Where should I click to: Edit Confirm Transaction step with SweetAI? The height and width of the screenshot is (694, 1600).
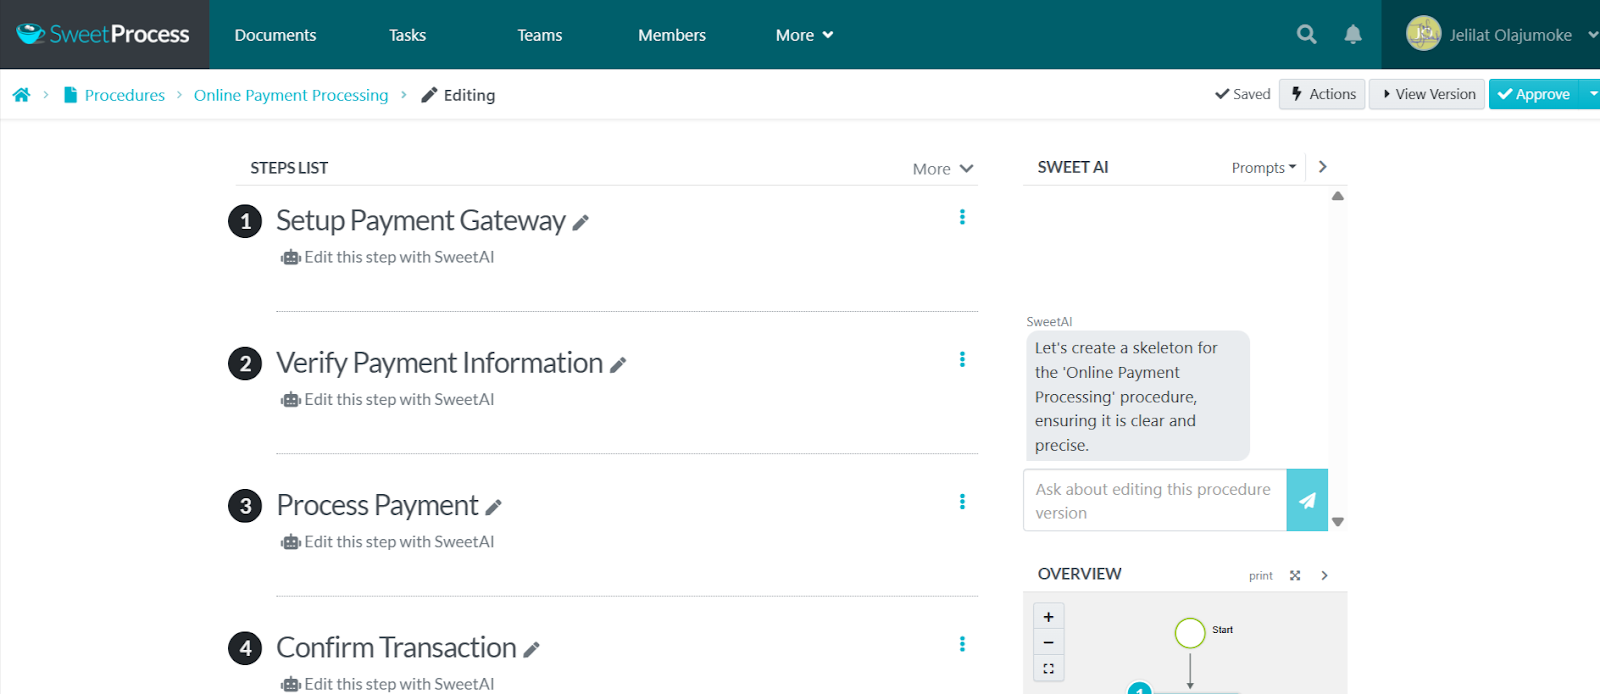(x=388, y=684)
